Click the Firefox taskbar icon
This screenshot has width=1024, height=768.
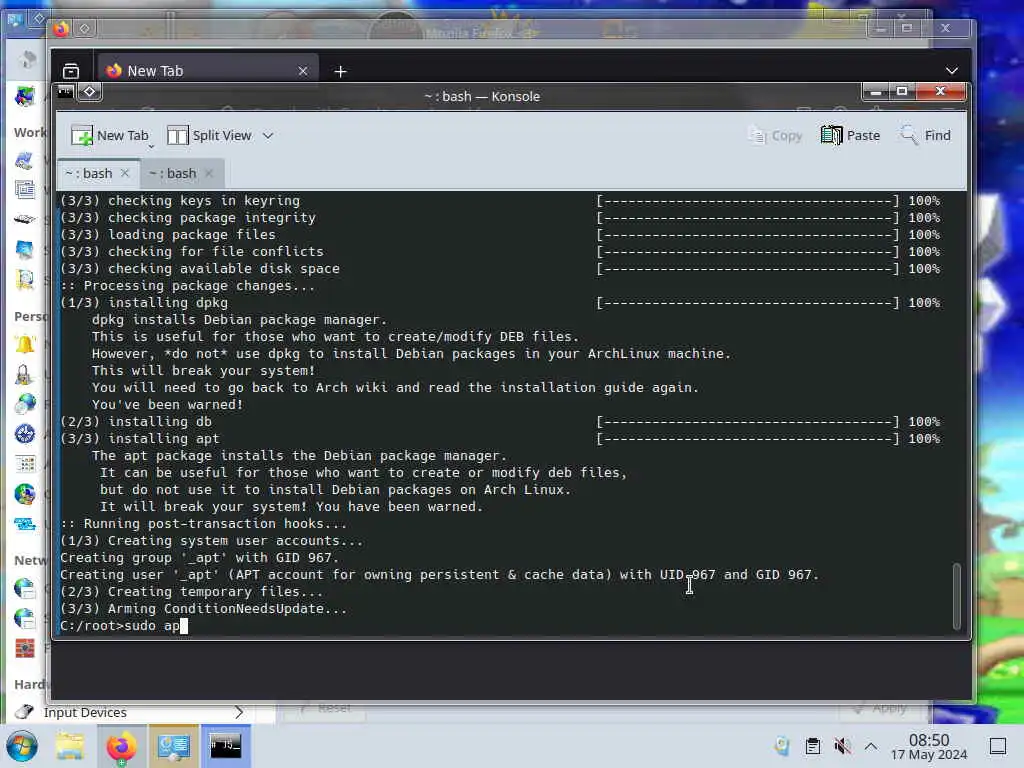tap(121, 746)
